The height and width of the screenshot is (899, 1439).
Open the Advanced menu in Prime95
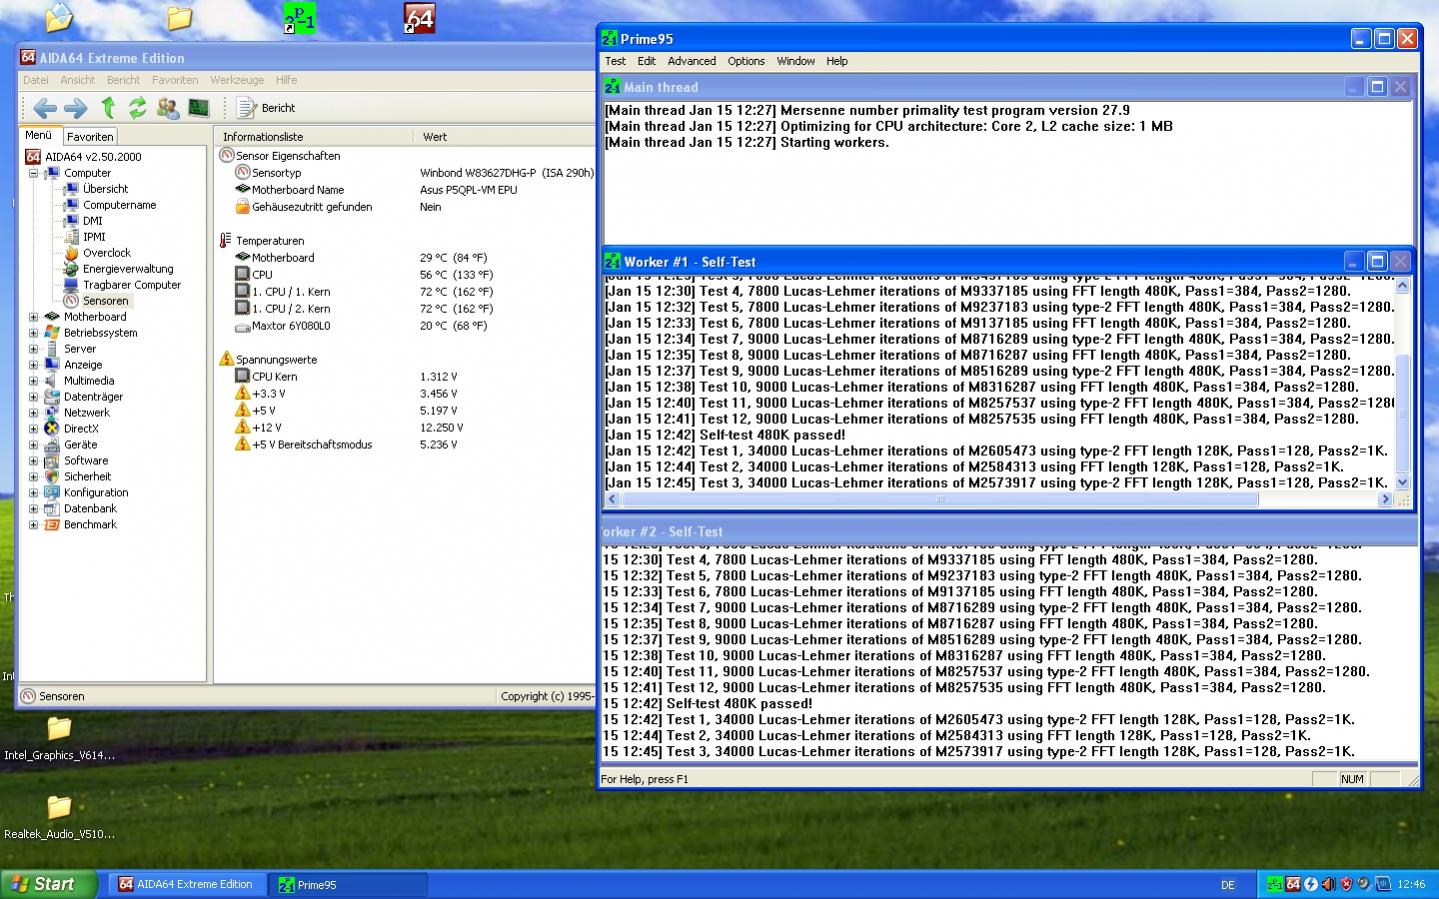tap(692, 61)
